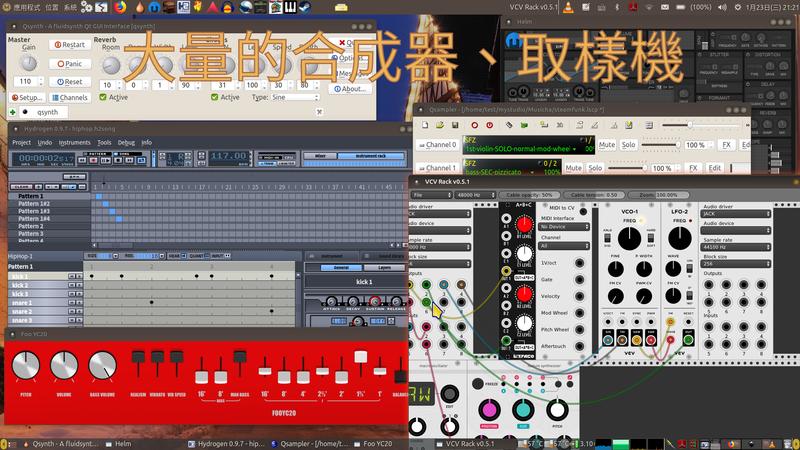Viewport: 800px width, 450px height.
Task: Mute Channel 1 in Qsampler
Action: click(573, 168)
